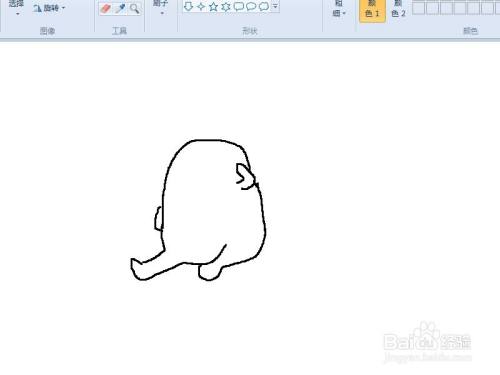Image resolution: width=500 pixels, height=375 pixels.
Task: Activate Color 2 (颜色 2) button
Action: coord(398,10)
